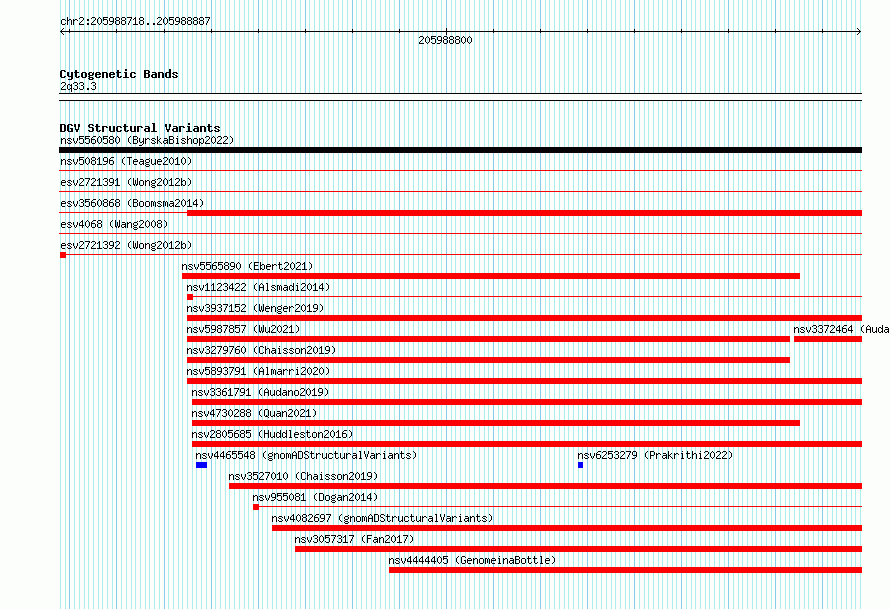The height and width of the screenshot is (609, 890).
Task: Click the nsv3372464 label at right edge
Action: coord(841,329)
